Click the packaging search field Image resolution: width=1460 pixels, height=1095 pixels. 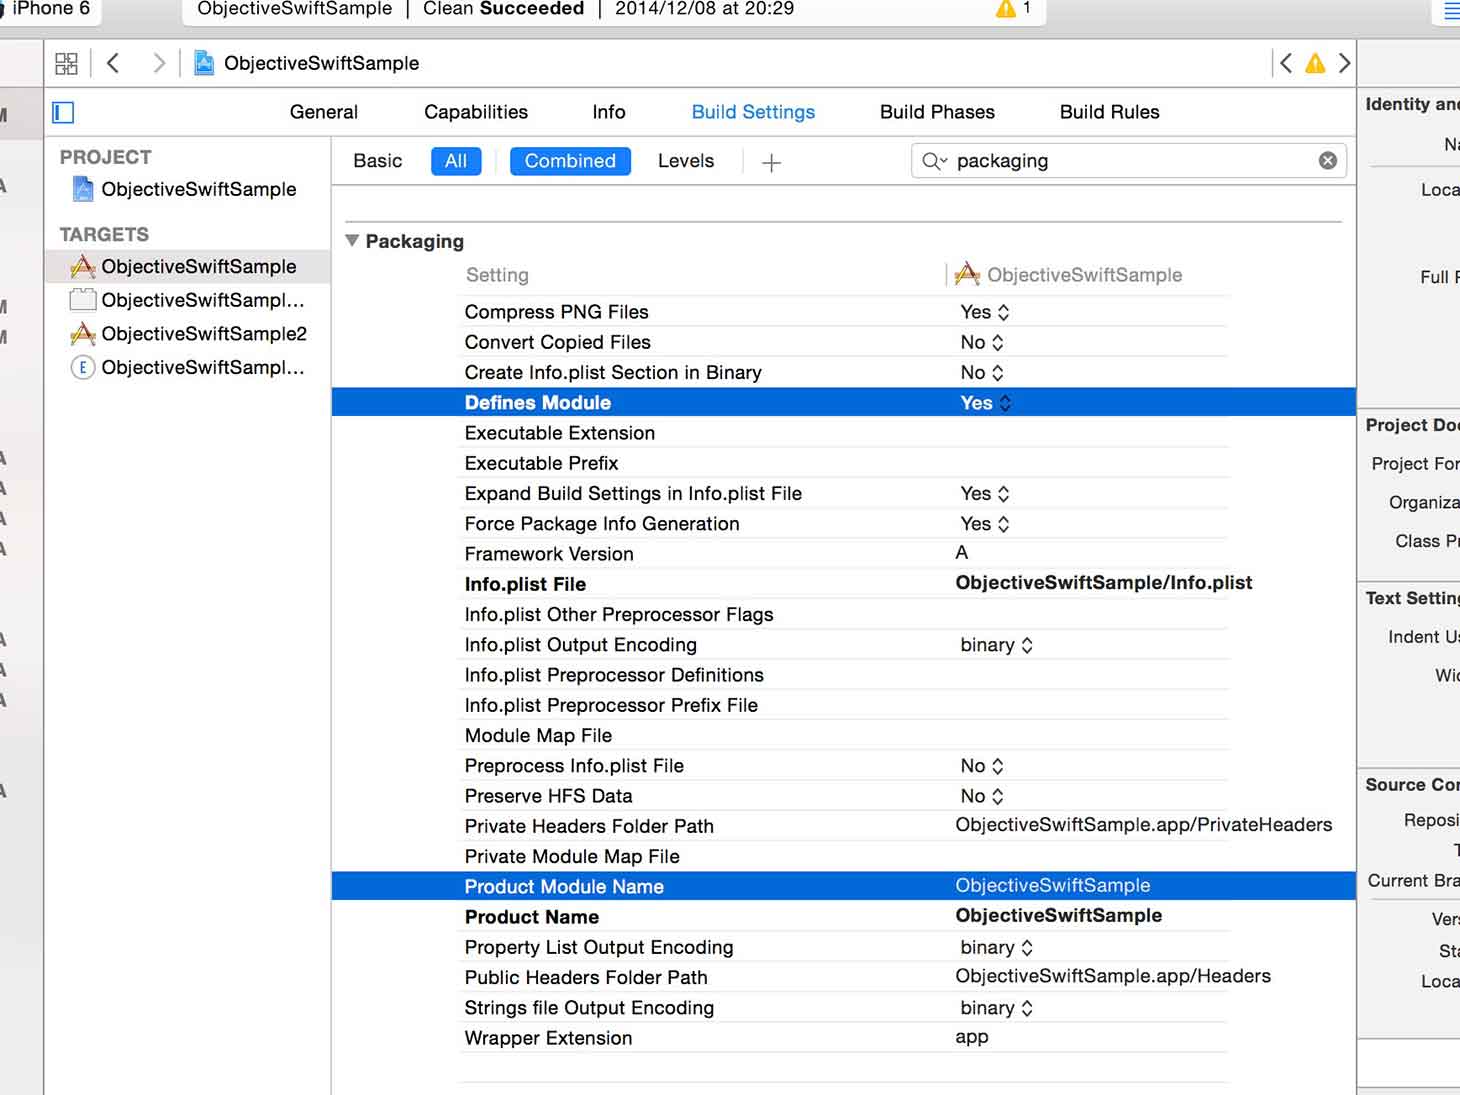coord(1129,161)
